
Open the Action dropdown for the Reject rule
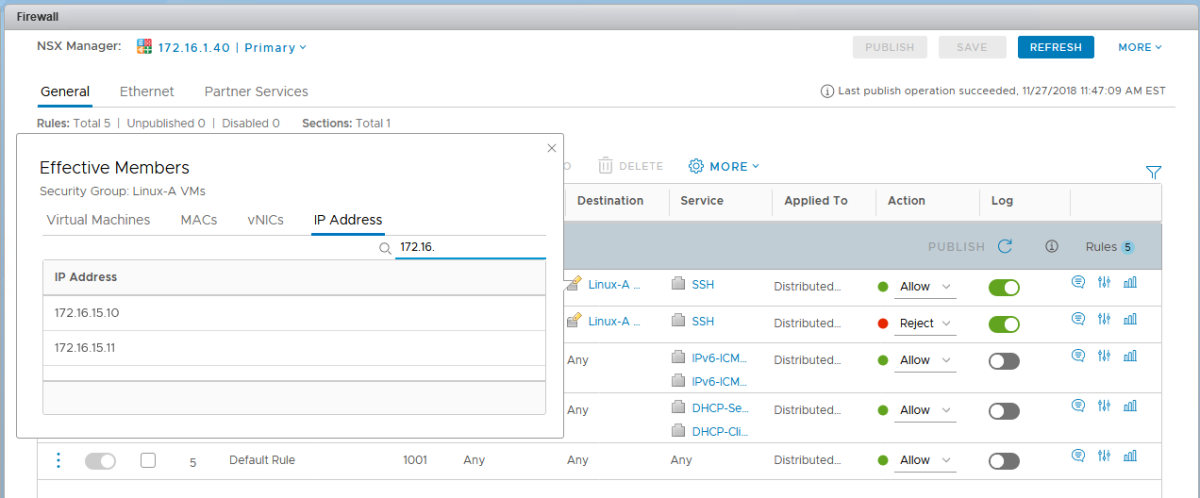[x=924, y=324]
